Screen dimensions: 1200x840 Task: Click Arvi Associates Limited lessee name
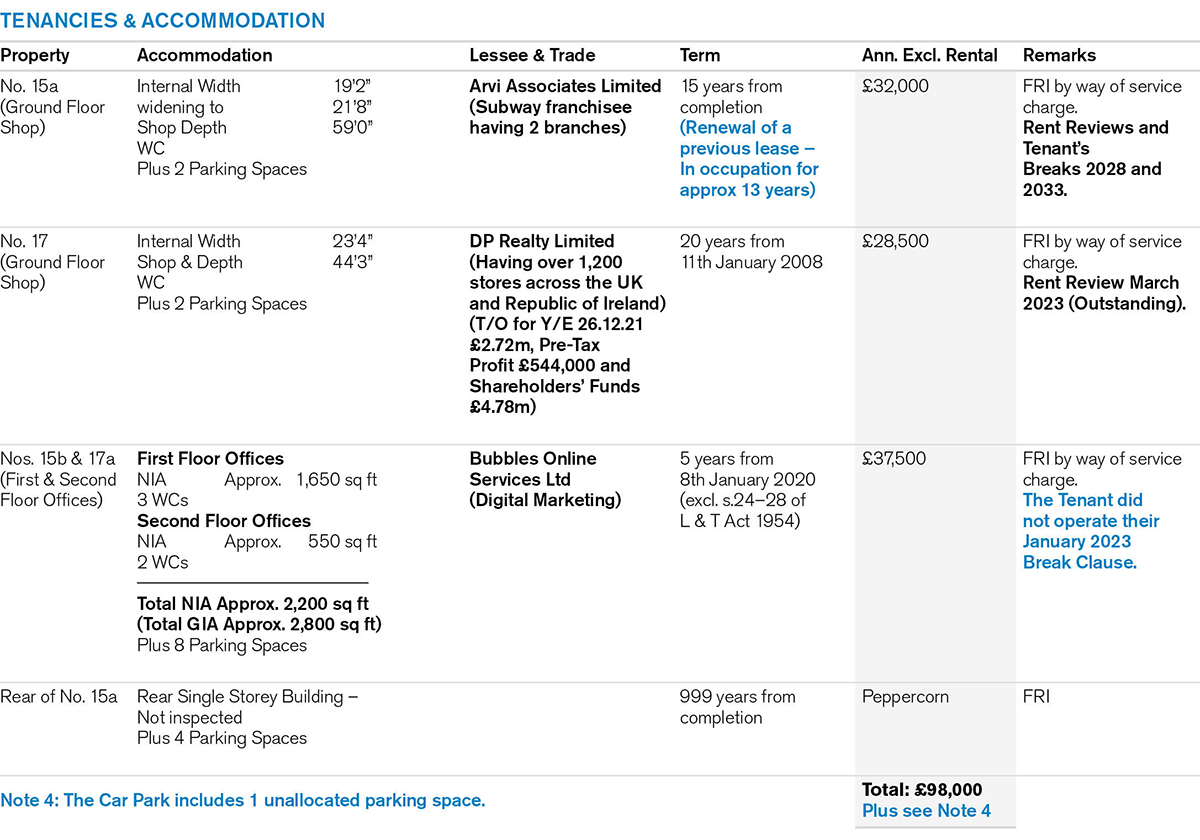565,87
